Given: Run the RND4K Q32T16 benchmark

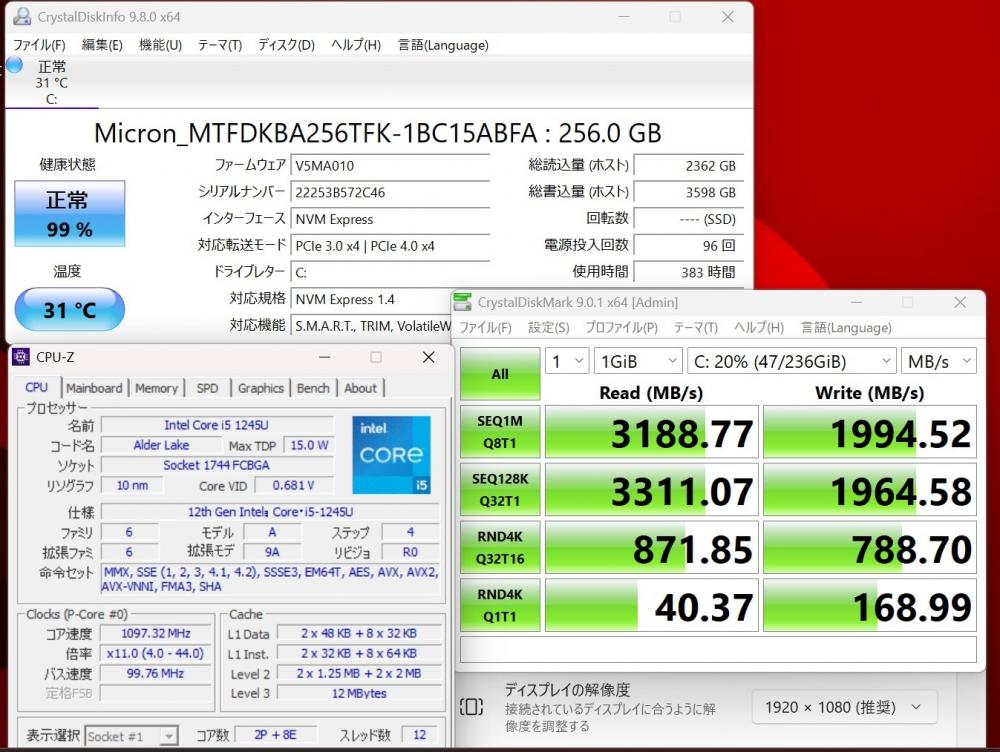Looking at the screenshot, I should point(500,547).
